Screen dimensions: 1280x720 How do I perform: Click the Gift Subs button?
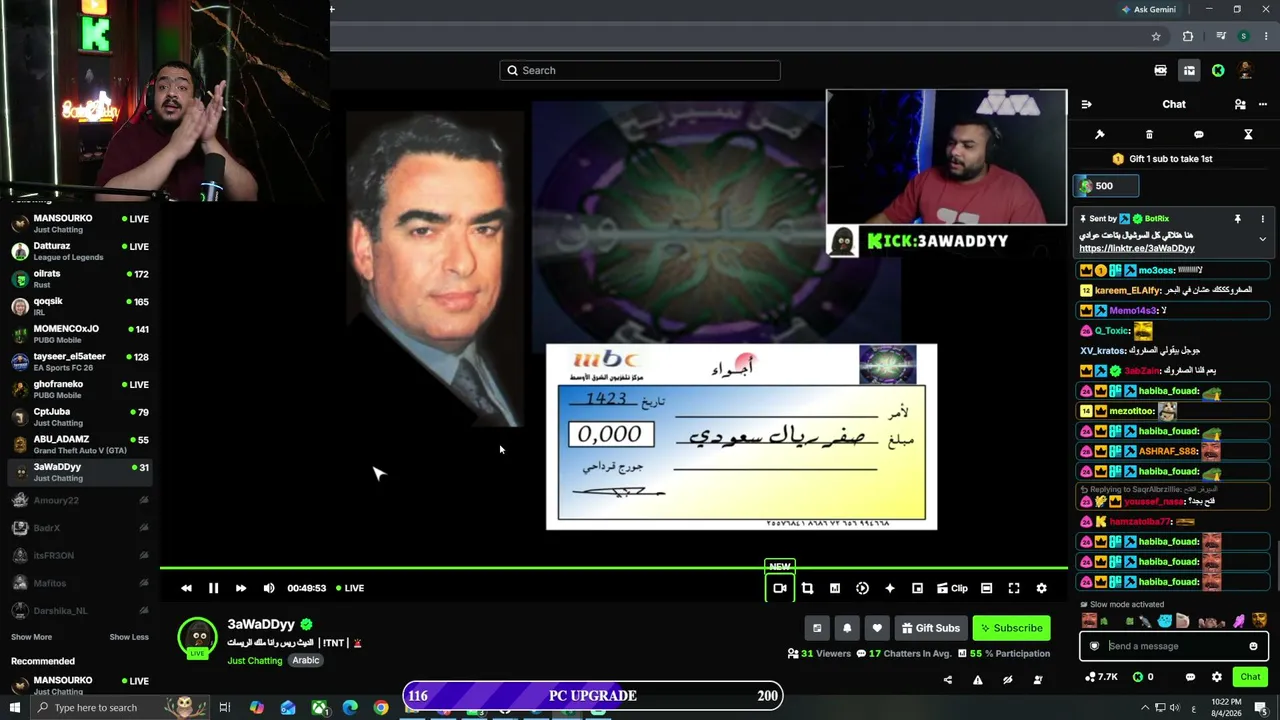tap(930, 628)
